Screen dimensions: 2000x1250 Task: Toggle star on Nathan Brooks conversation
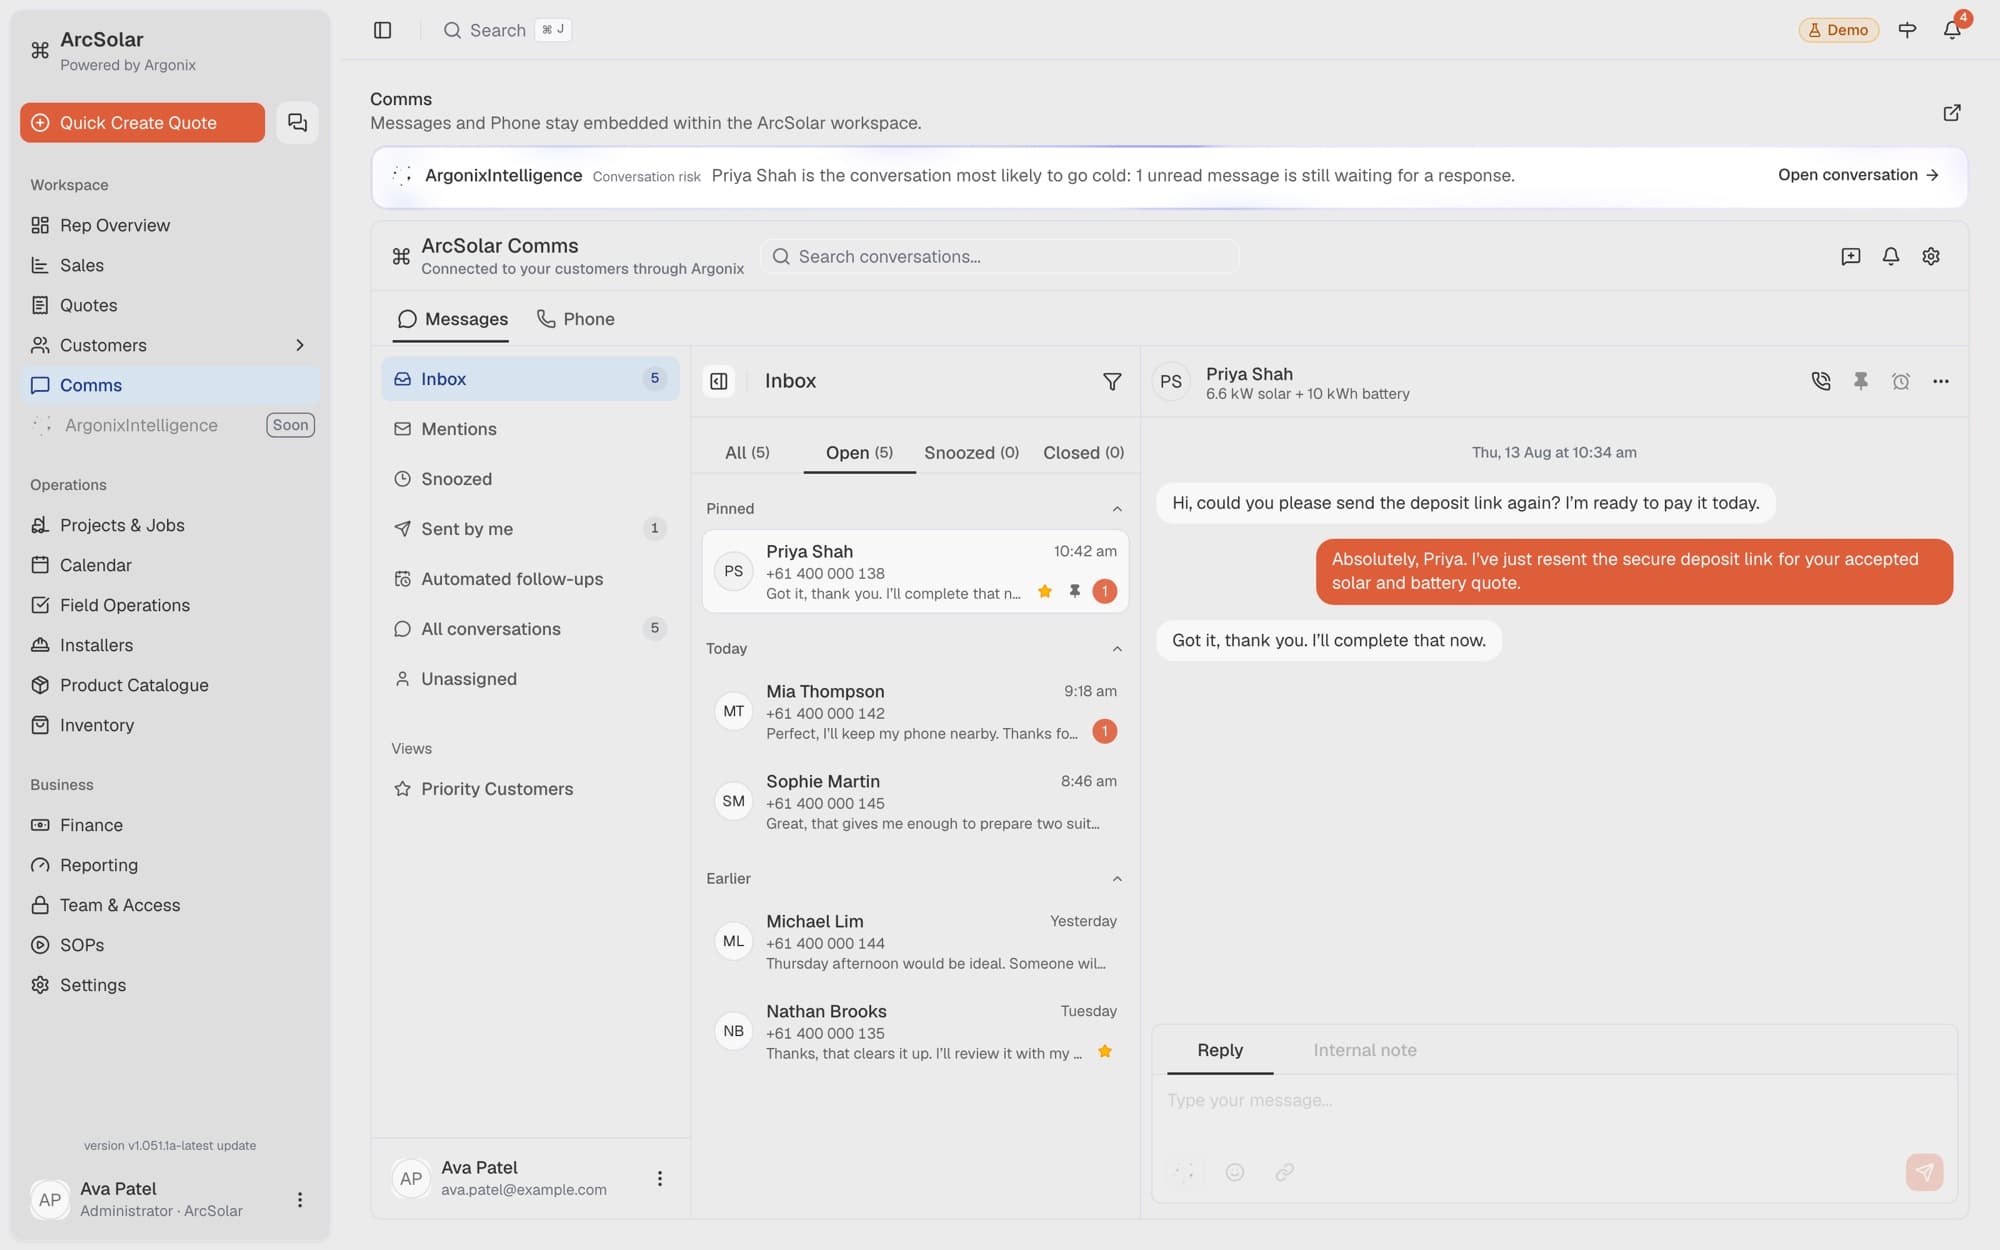click(x=1105, y=1051)
